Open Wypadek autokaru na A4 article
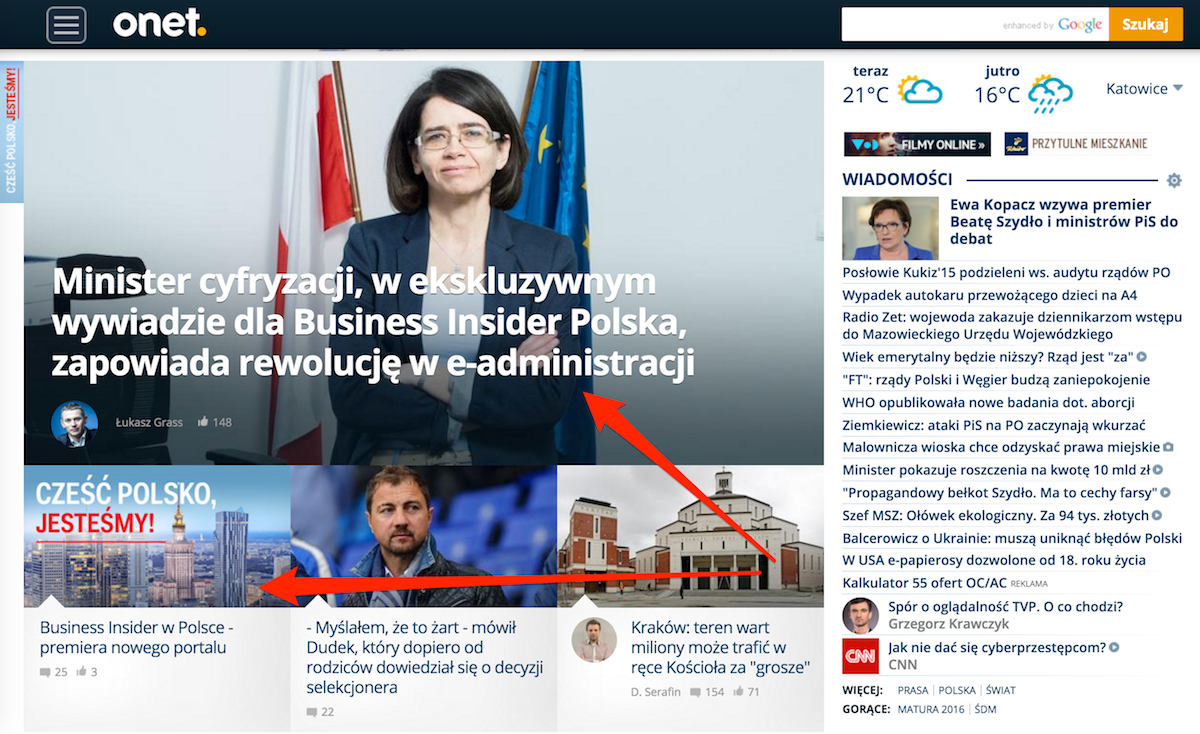The height and width of the screenshot is (734, 1200). tap(990, 295)
